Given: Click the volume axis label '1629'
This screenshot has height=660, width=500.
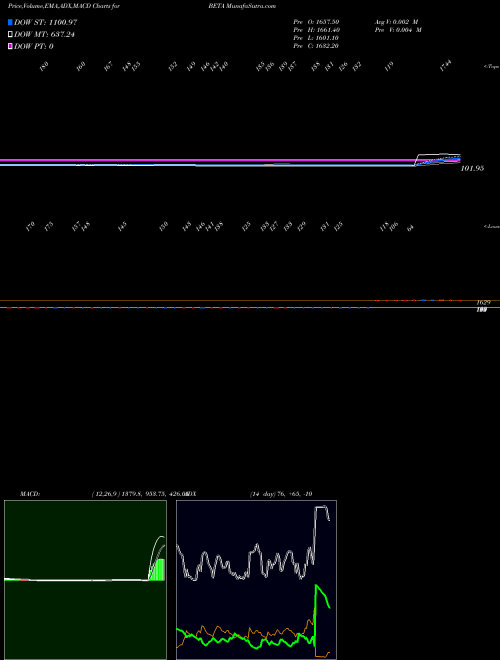Looking at the screenshot, I should pyautogui.click(x=484, y=303).
